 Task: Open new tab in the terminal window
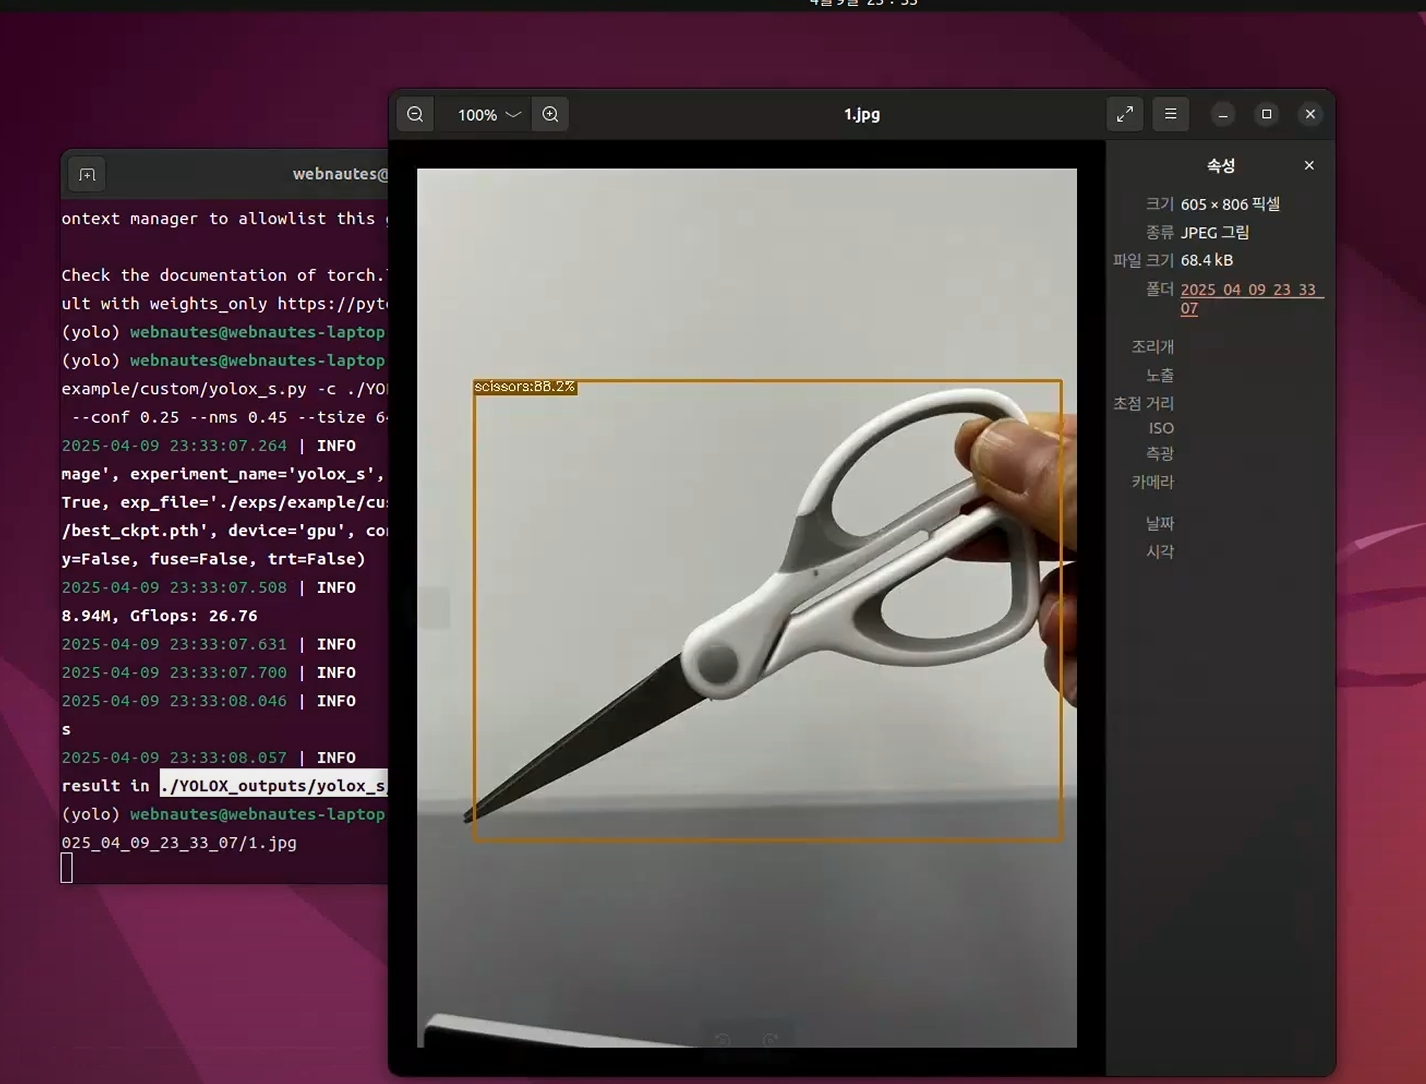[x=87, y=175]
